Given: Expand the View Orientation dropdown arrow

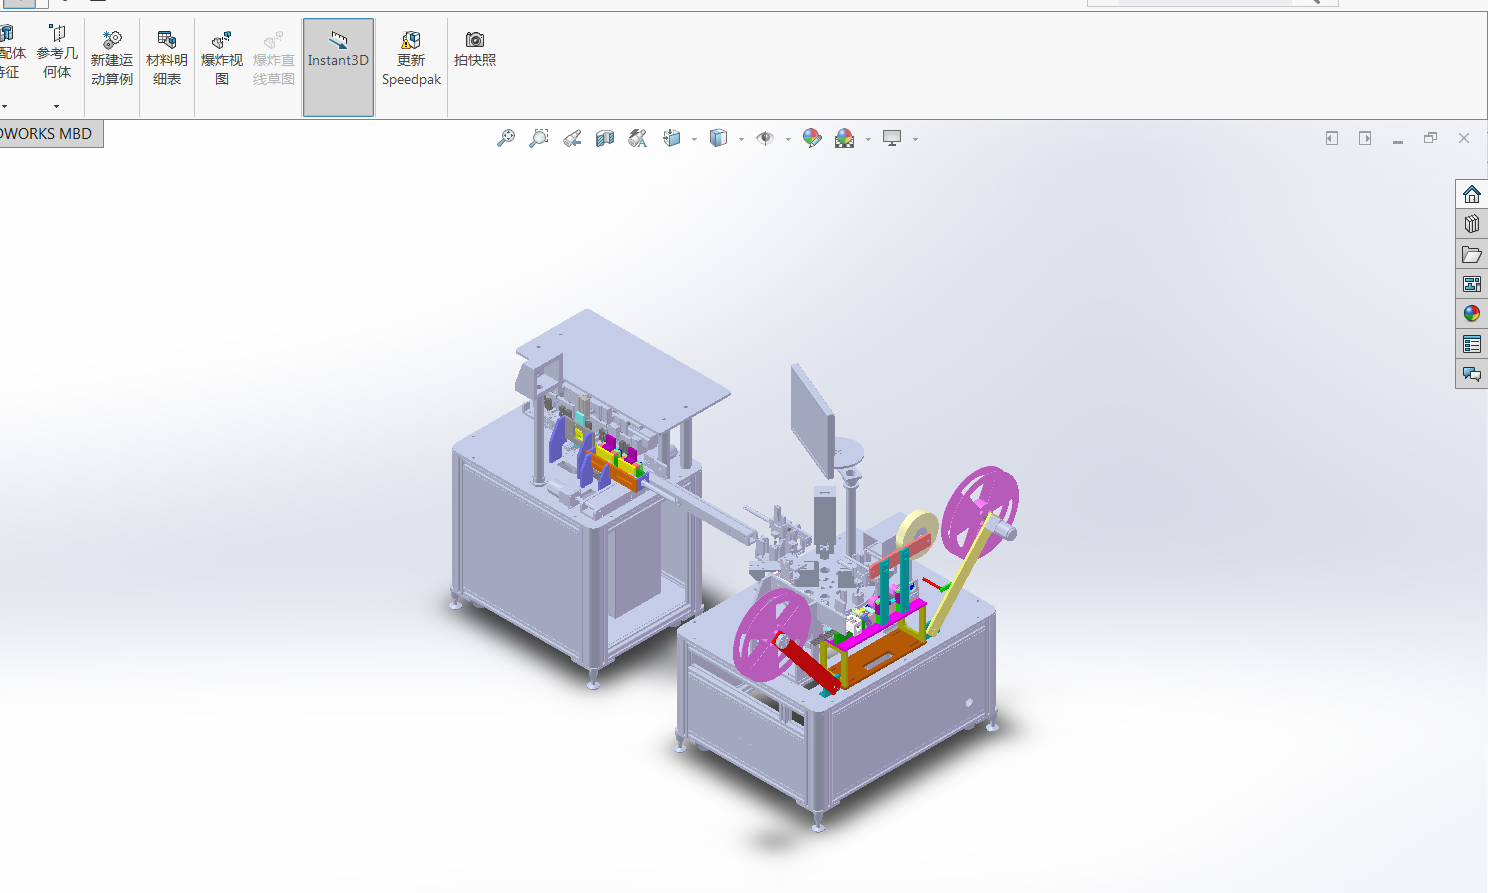Looking at the screenshot, I should (694, 139).
